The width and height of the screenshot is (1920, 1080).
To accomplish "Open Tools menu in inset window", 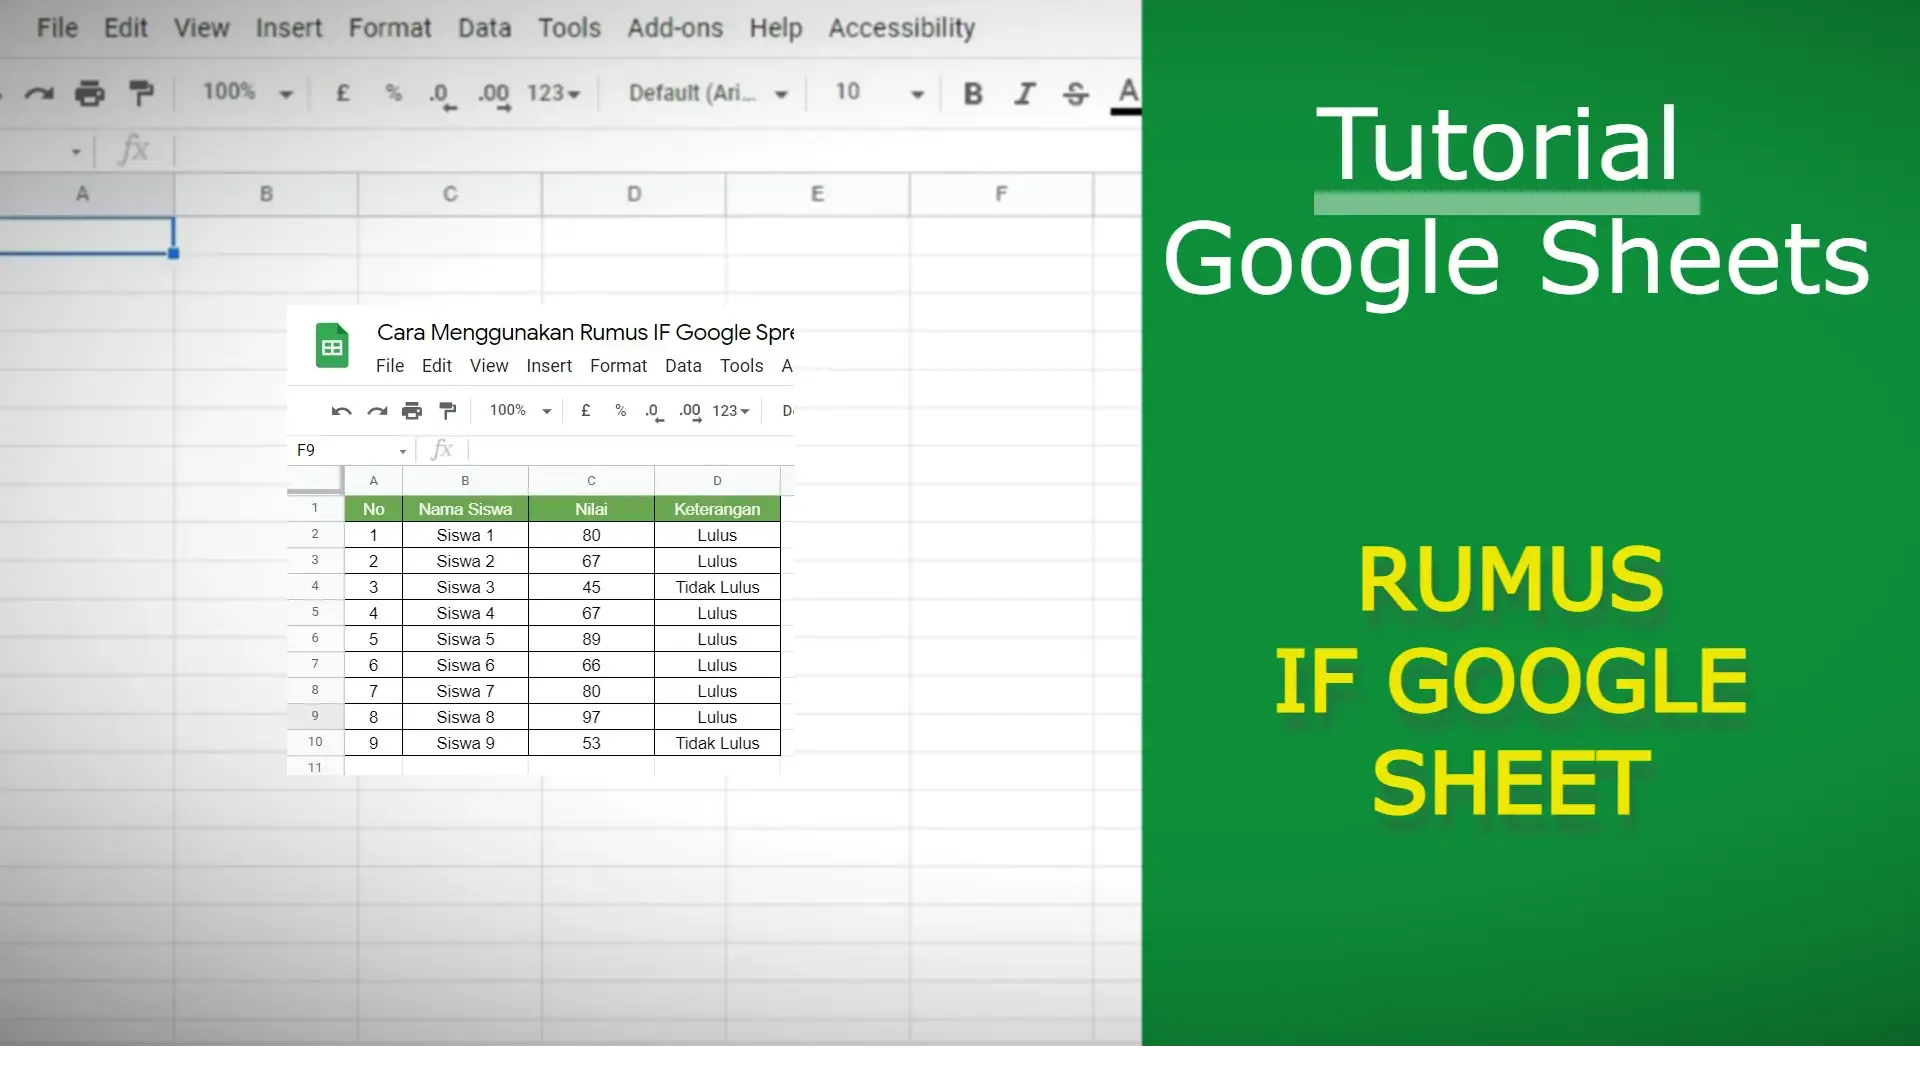I will 741,366.
